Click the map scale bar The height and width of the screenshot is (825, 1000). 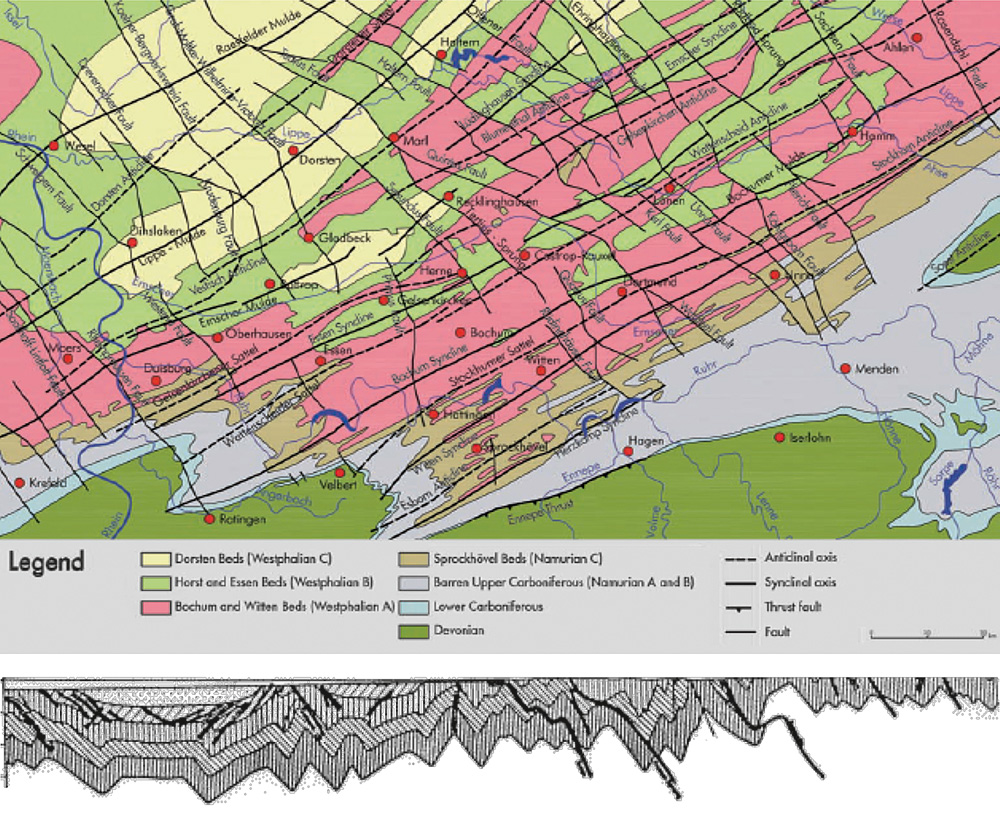click(x=928, y=634)
